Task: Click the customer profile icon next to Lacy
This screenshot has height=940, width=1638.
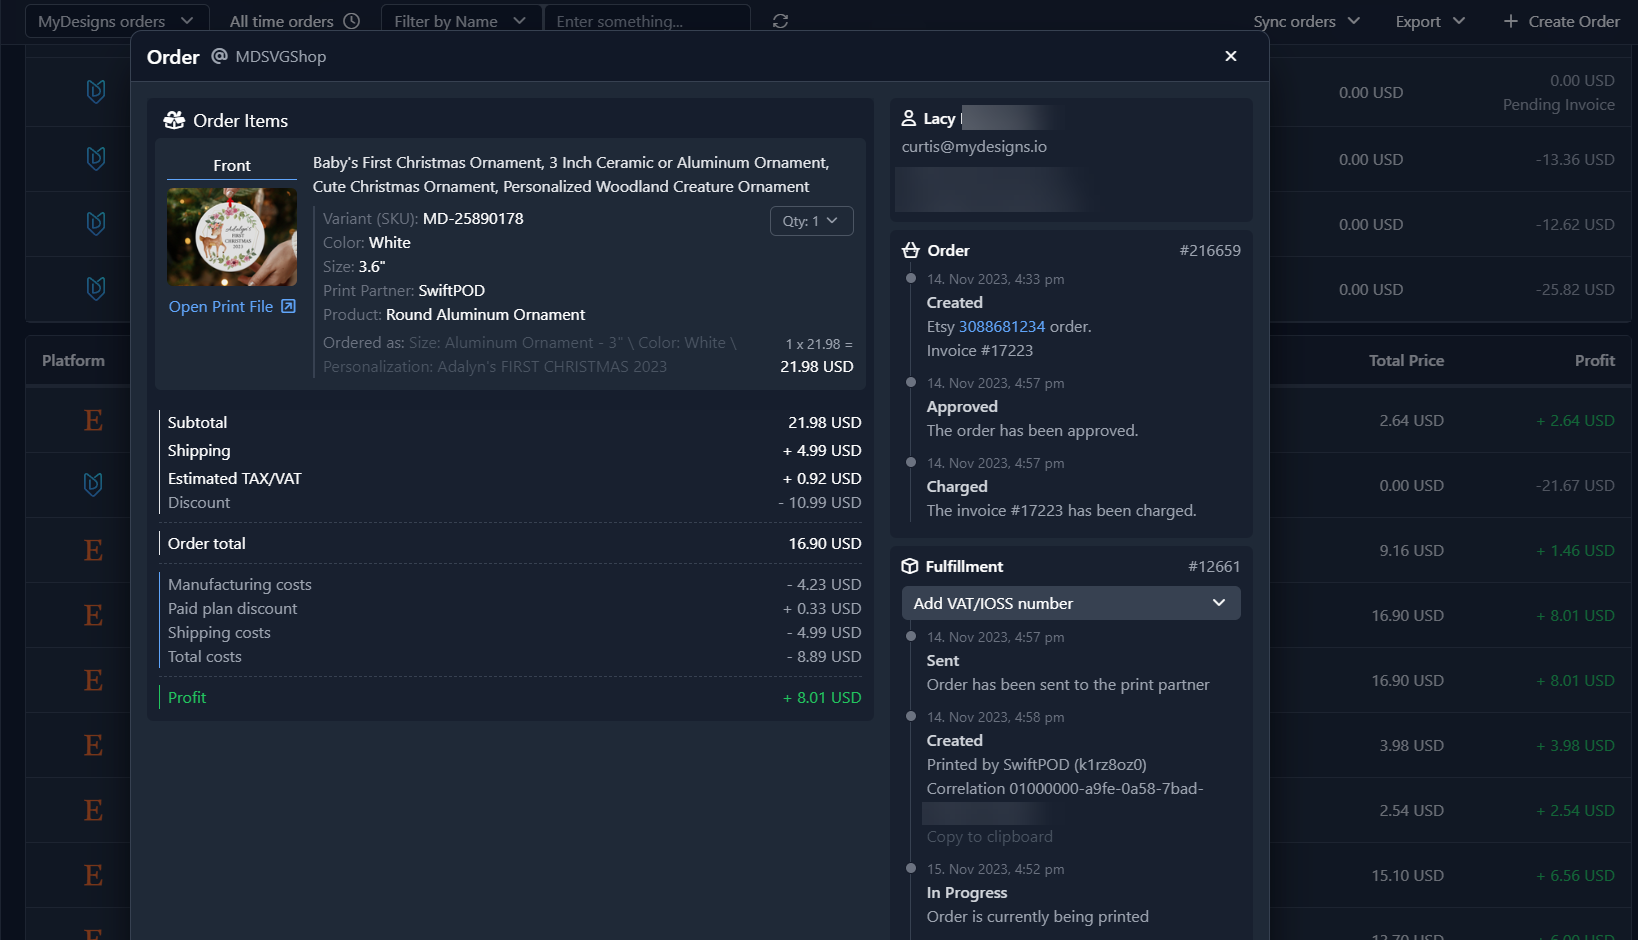Action: [x=909, y=118]
